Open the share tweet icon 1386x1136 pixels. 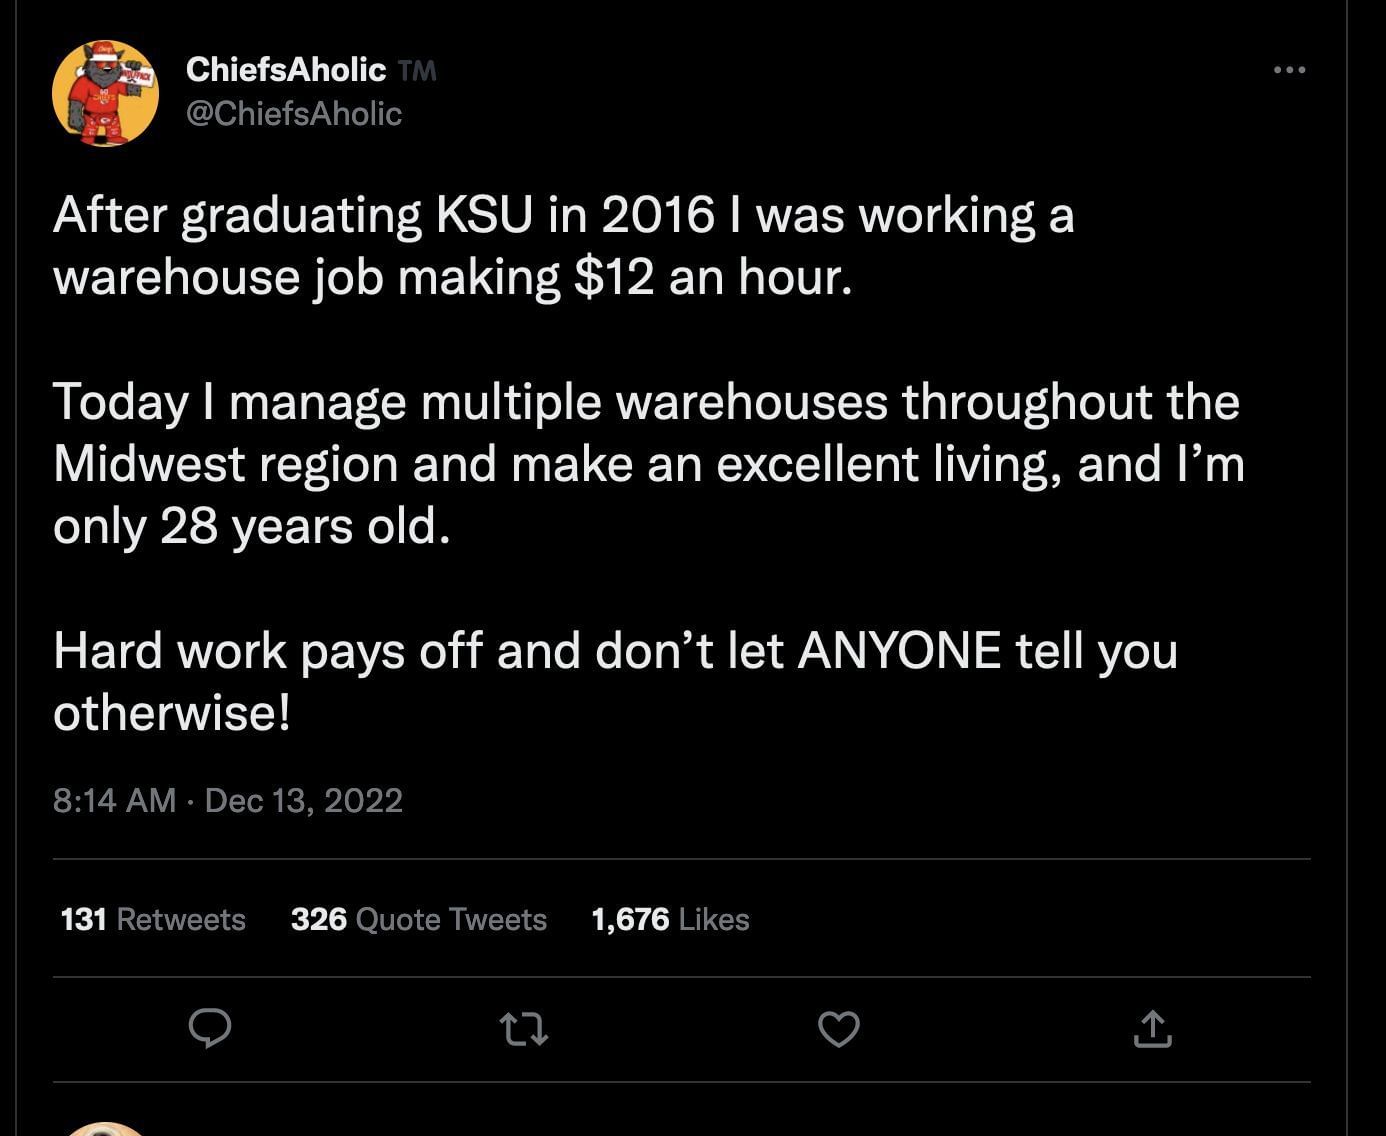click(x=1152, y=1028)
